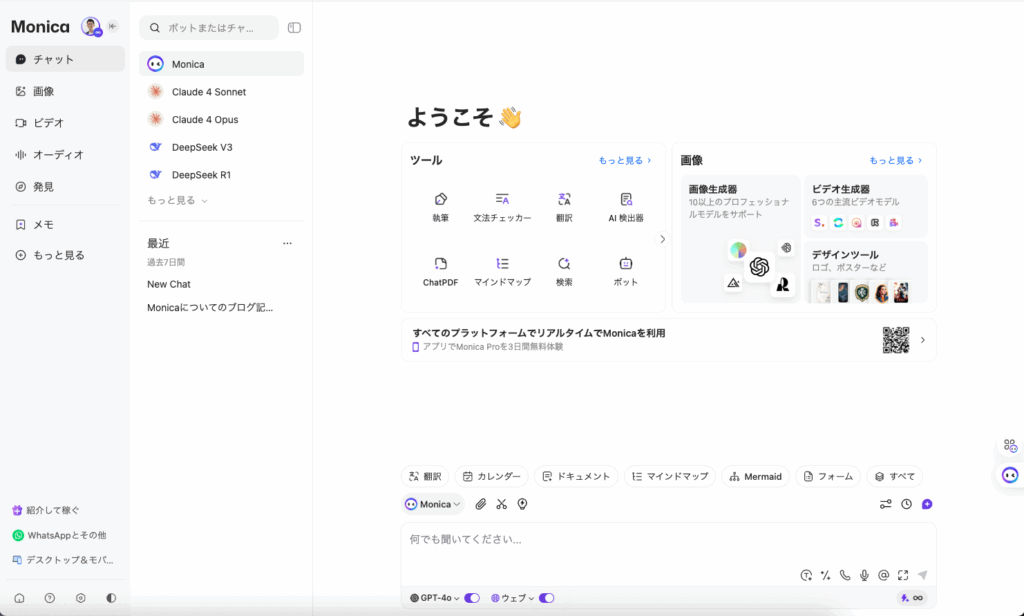
Task: Click the 翻訳 quick action chip
Action: point(425,476)
